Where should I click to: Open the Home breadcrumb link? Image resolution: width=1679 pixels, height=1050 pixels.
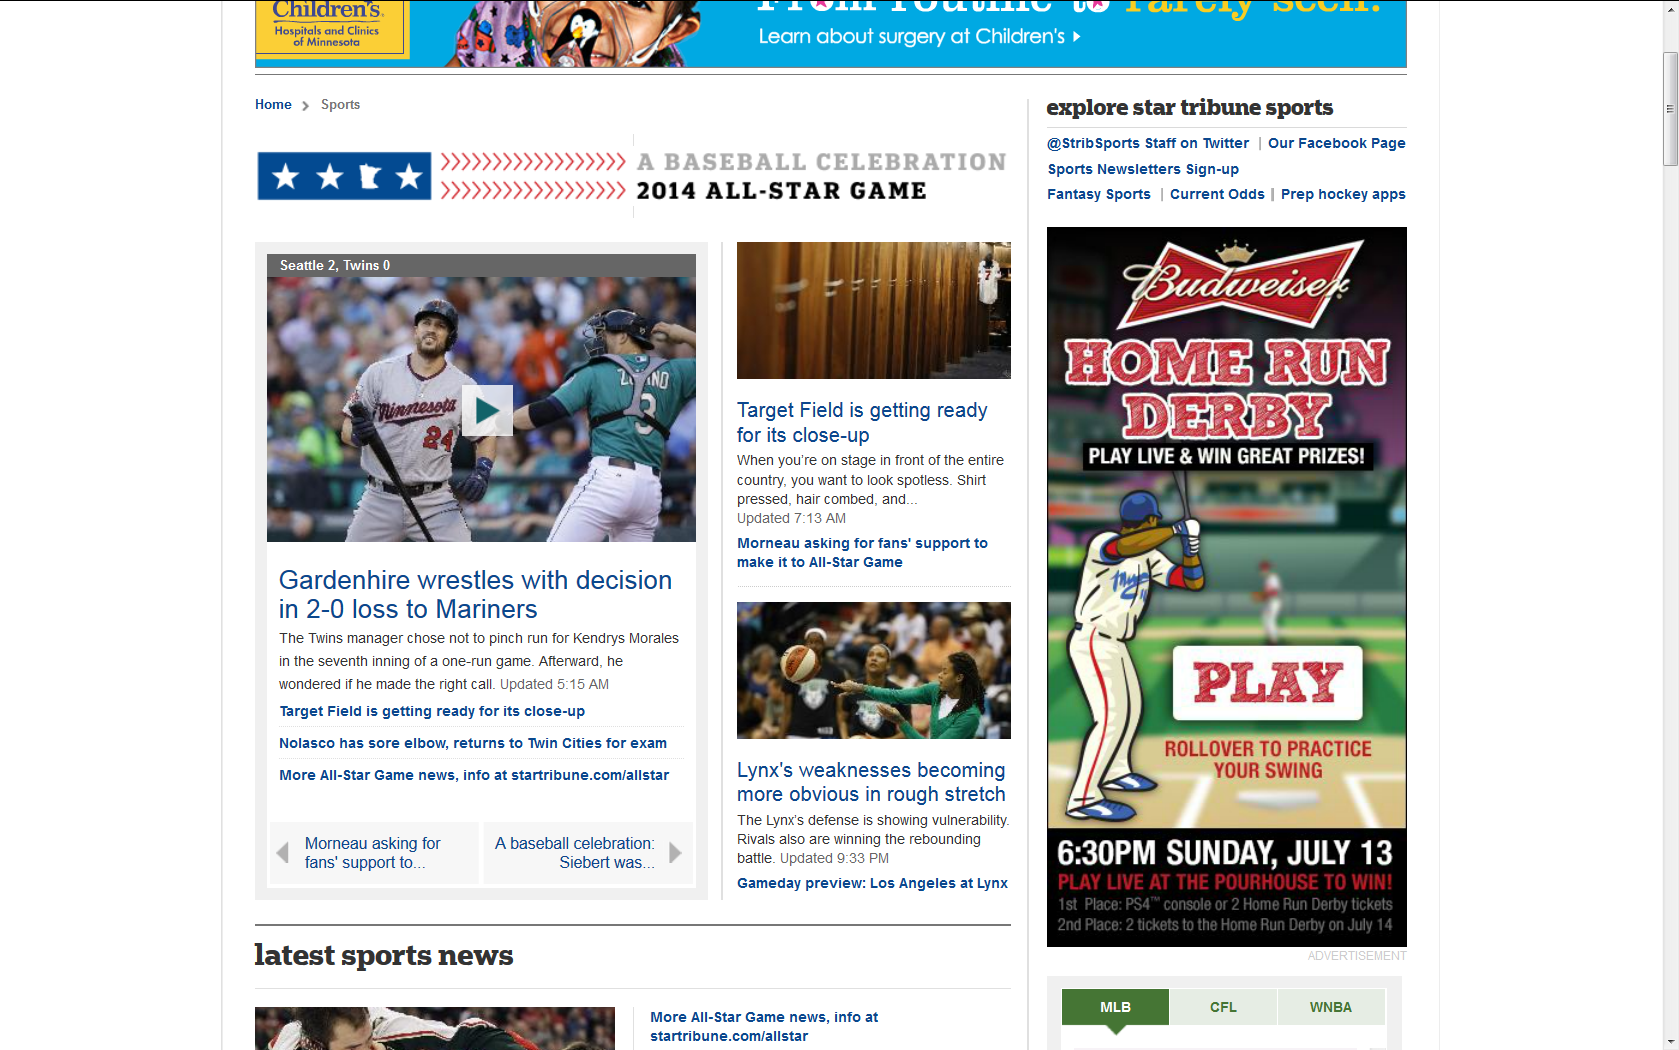tap(272, 104)
